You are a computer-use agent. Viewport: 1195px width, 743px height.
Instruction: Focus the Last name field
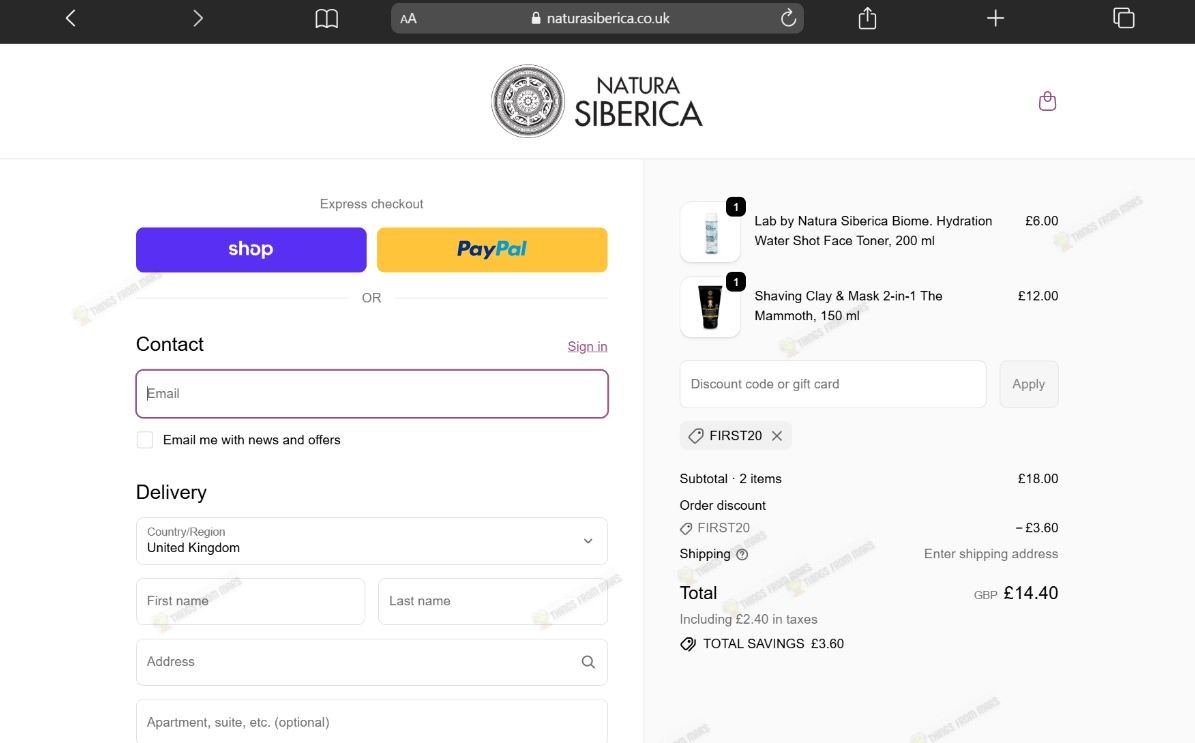[492, 601]
